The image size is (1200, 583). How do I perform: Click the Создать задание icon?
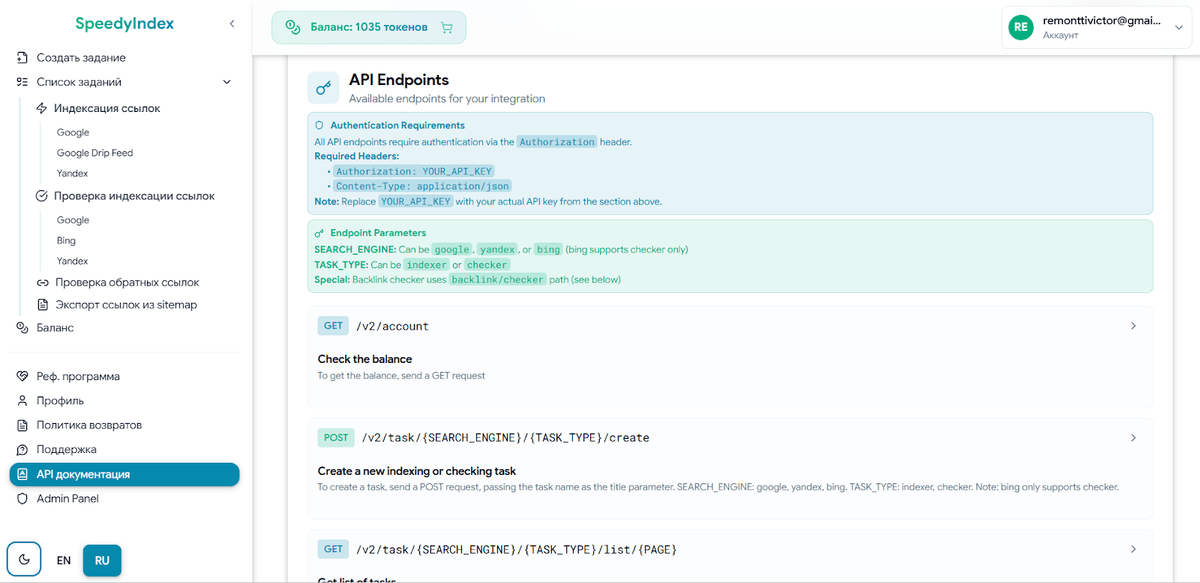point(22,58)
